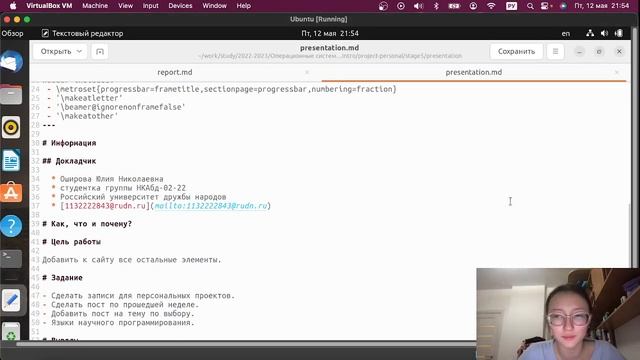The width and height of the screenshot is (640, 360).
Task: Click line Добавить к сайту все остальные элементы
Action: click(131, 260)
